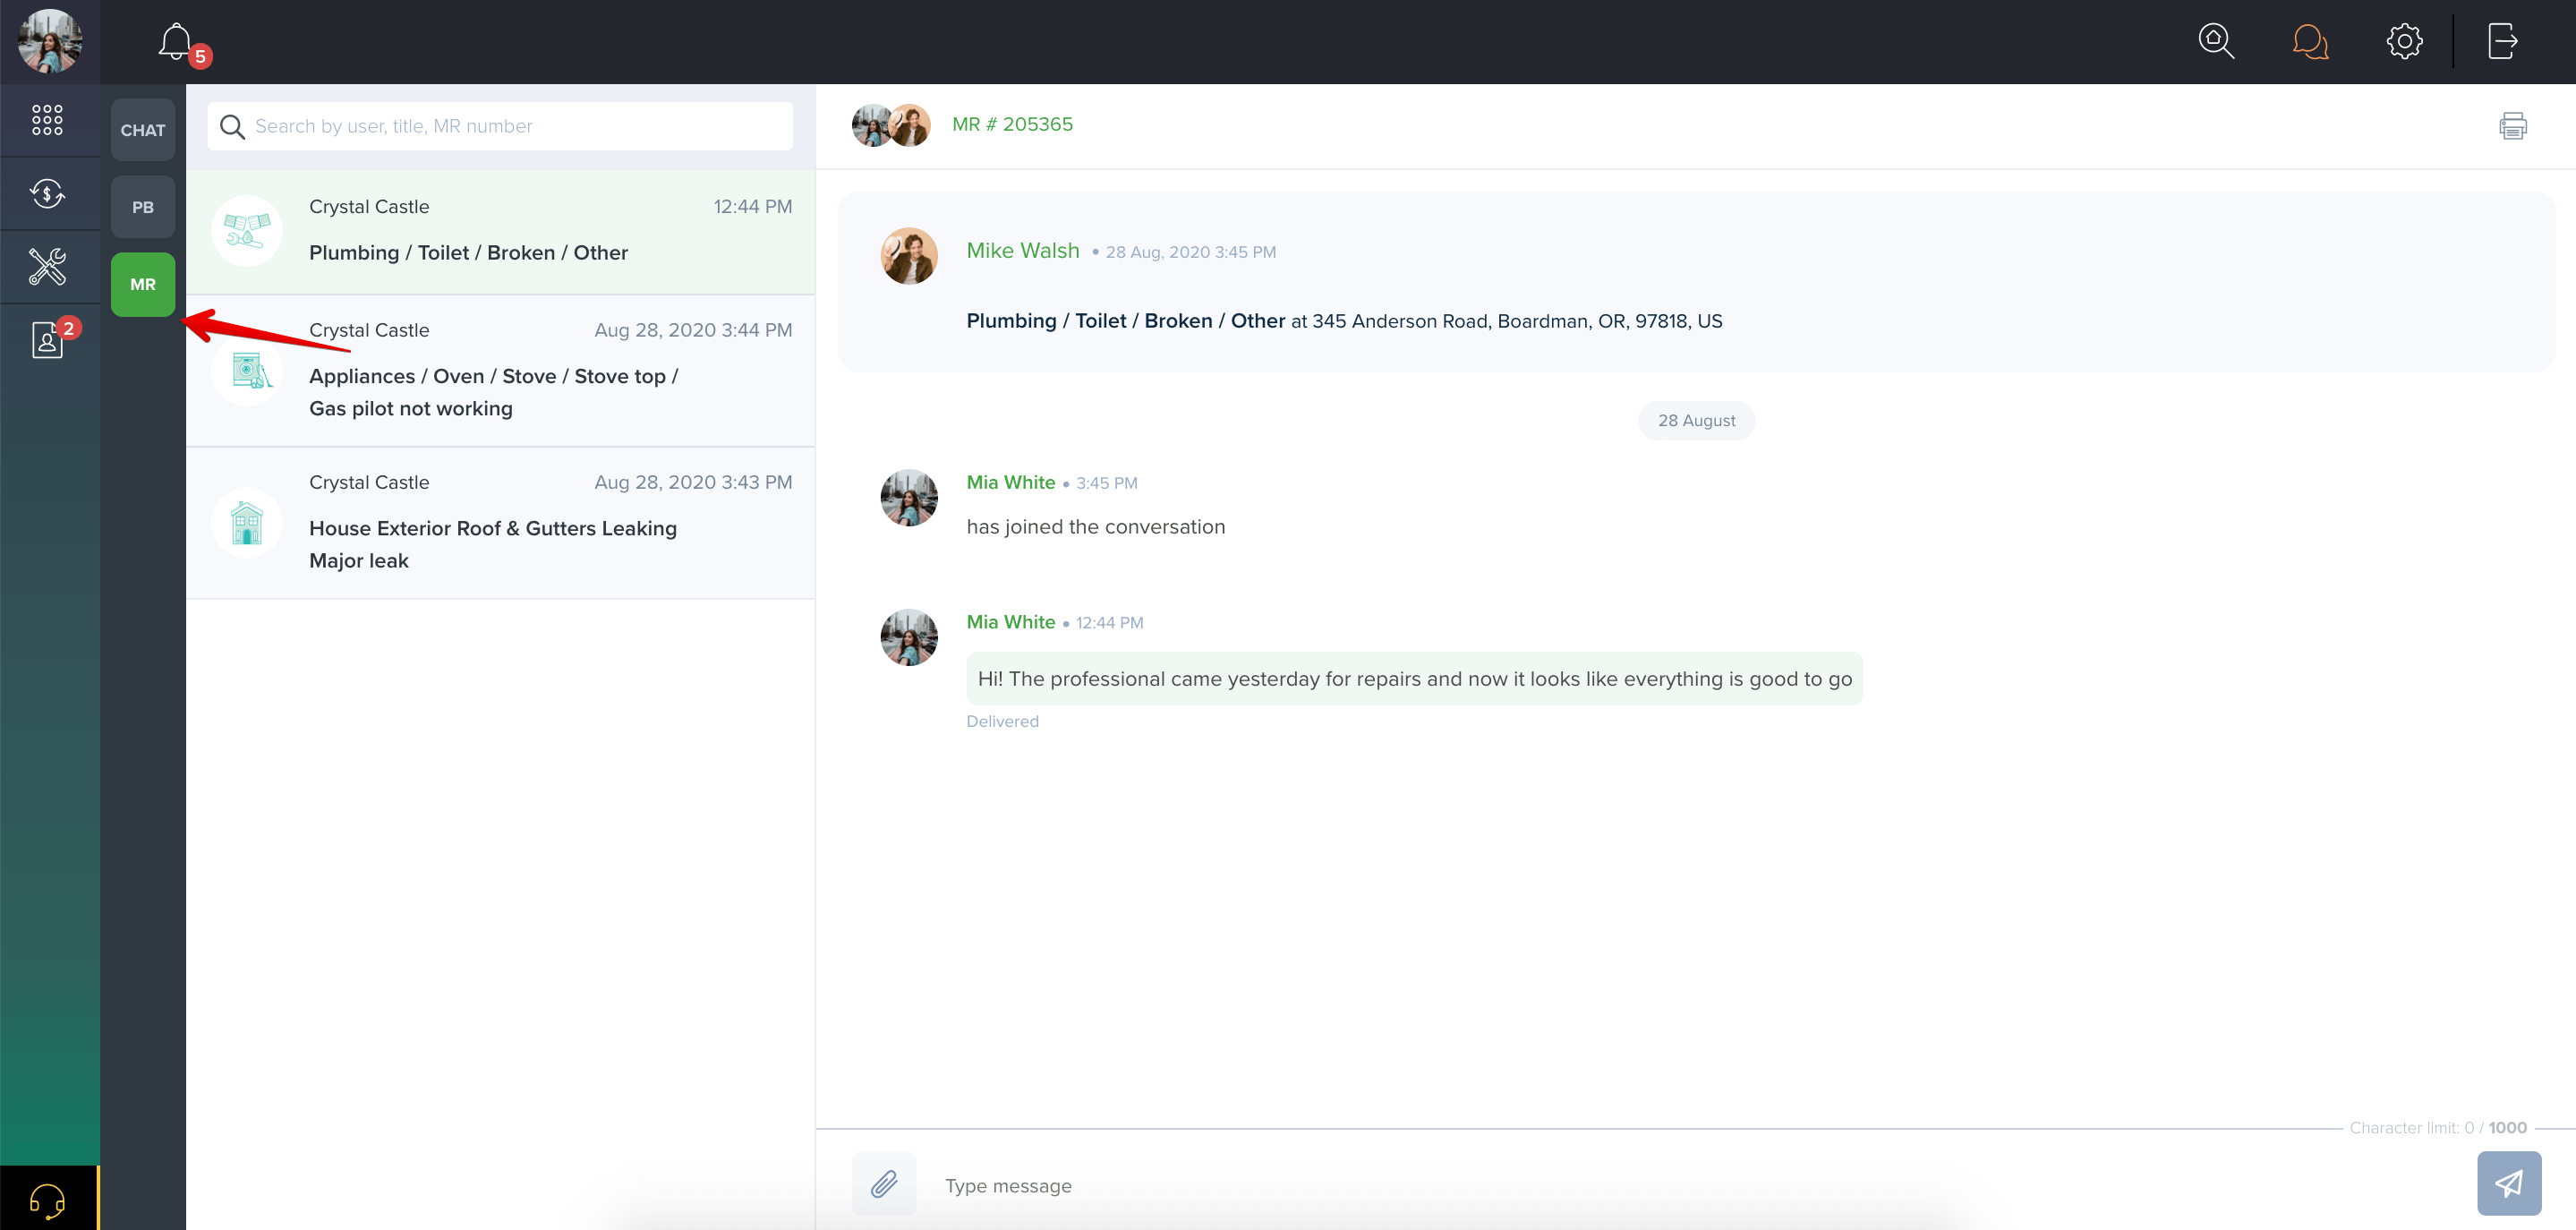
Task: Focus the search by user field
Action: (x=500, y=126)
